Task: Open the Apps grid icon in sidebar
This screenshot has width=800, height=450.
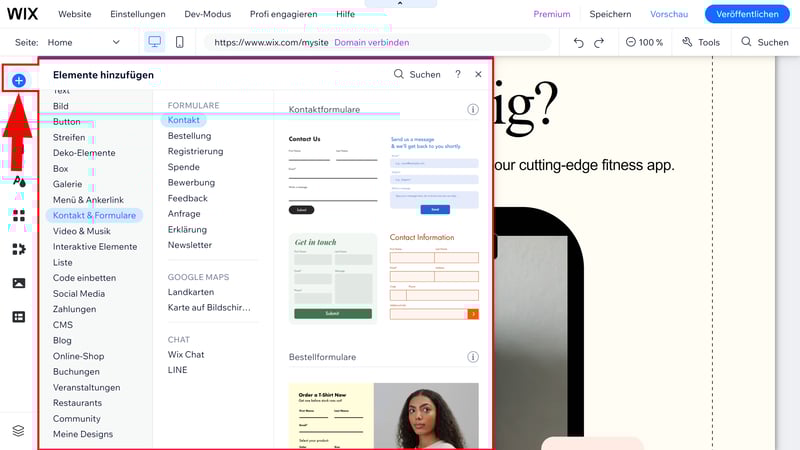Action: (x=19, y=215)
